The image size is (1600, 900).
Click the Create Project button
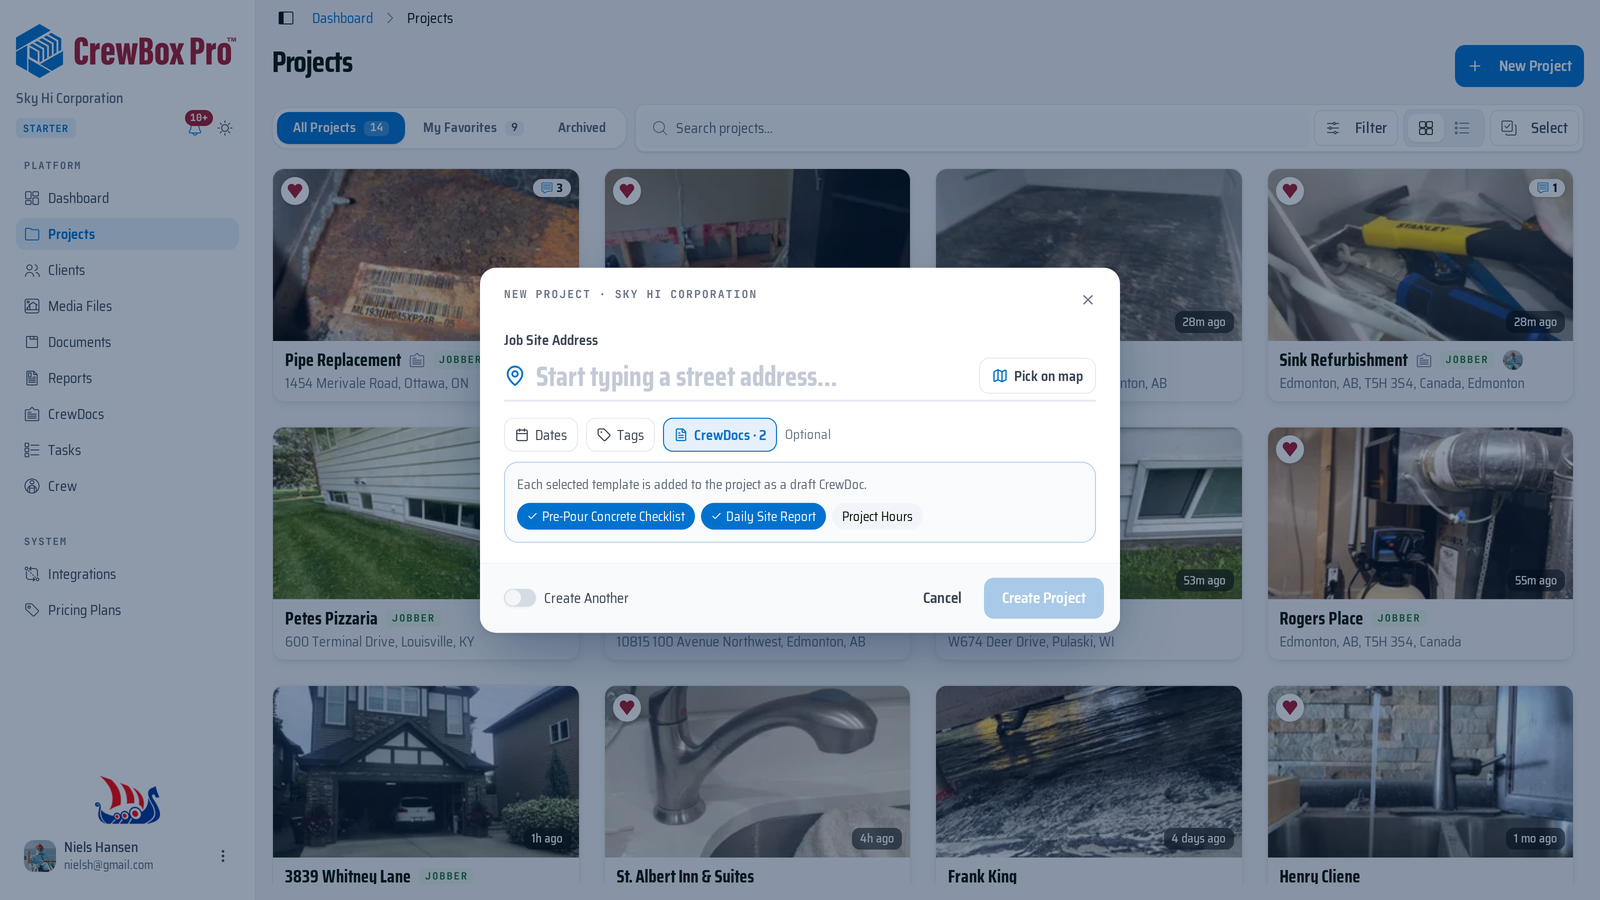[1044, 598]
